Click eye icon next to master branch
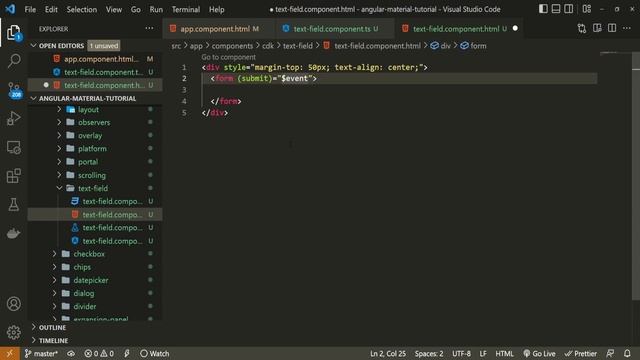 tap(71, 353)
